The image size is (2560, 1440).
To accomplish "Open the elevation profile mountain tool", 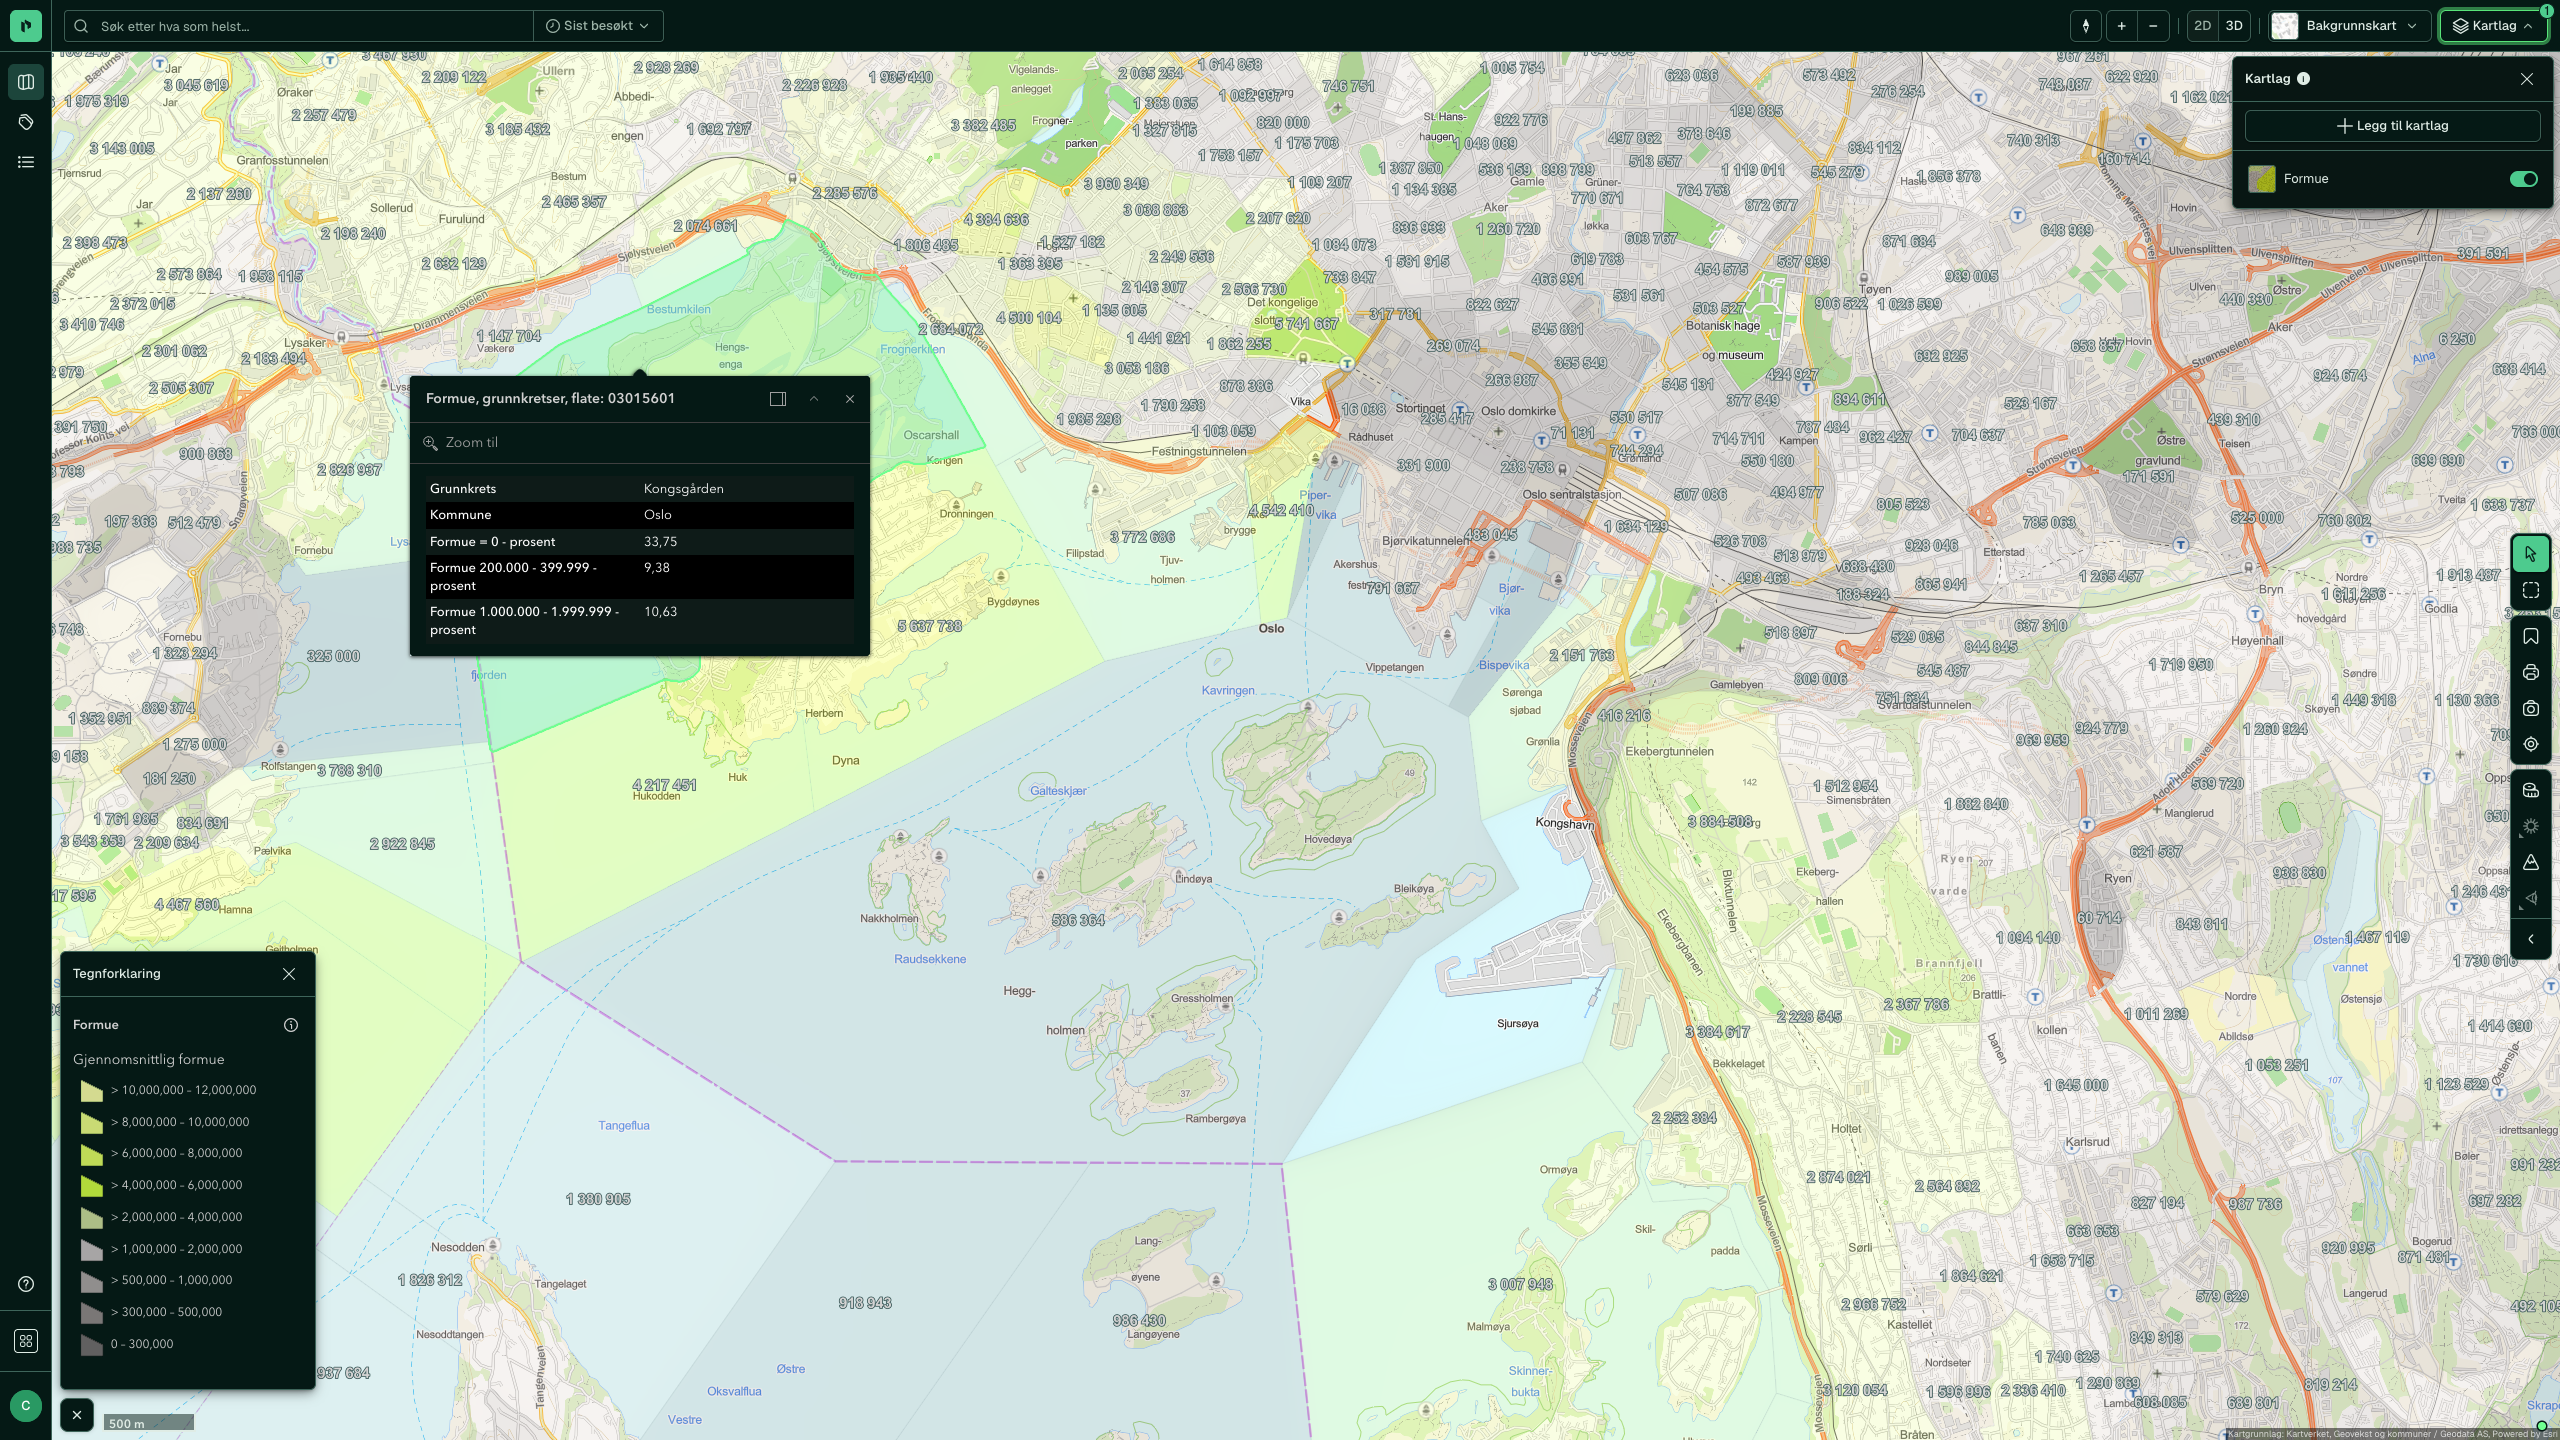I will [x=2530, y=863].
